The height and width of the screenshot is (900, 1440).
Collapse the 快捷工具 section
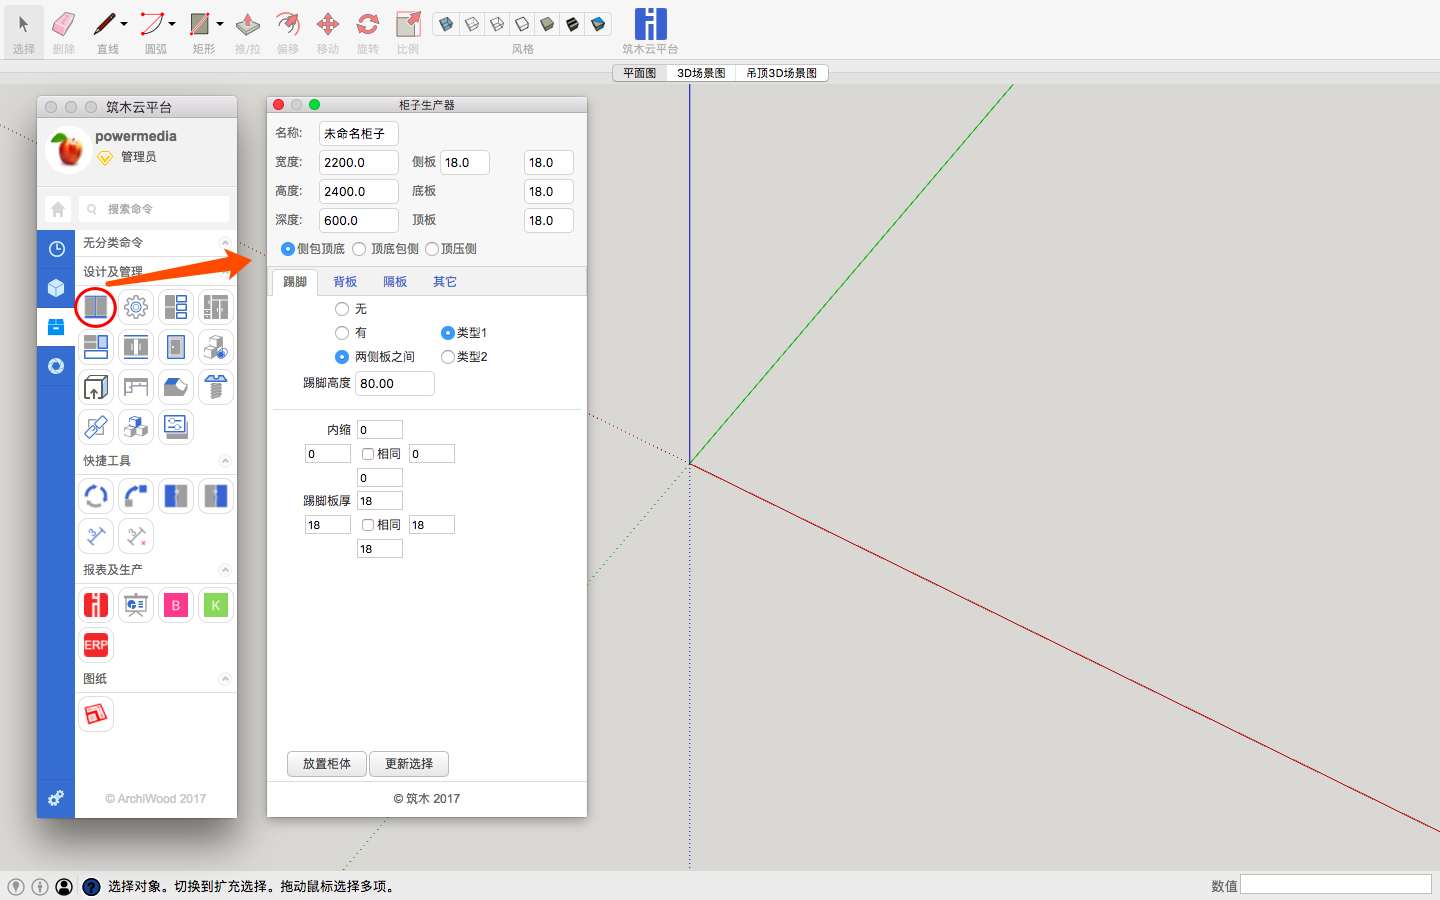coord(225,461)
